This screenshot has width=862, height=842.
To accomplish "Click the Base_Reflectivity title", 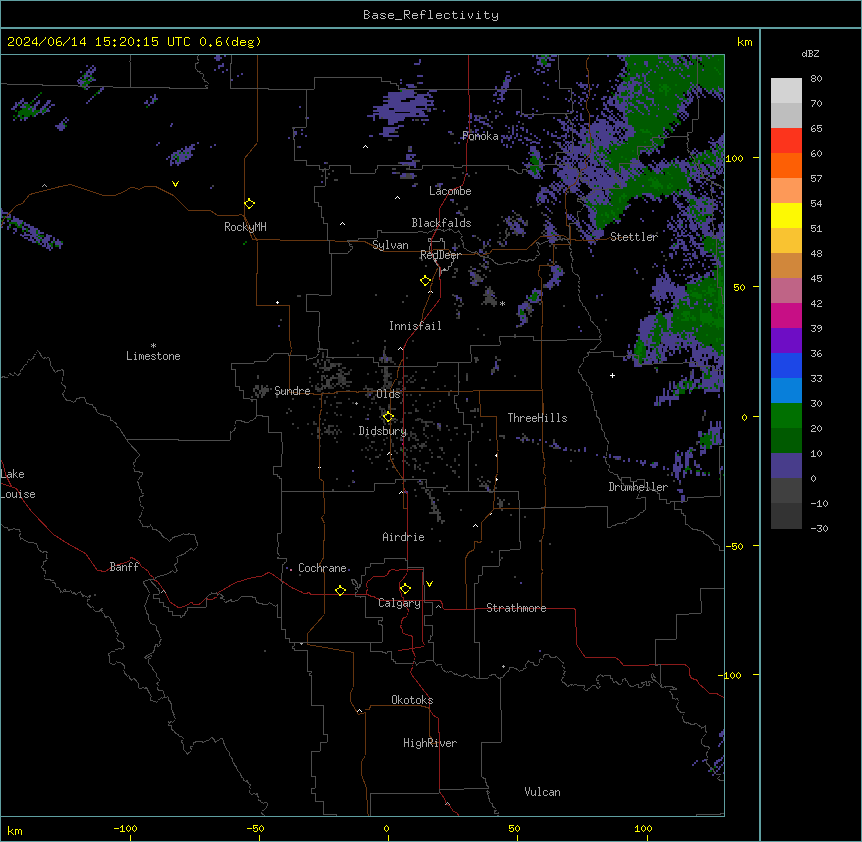I will pos(431,15).
